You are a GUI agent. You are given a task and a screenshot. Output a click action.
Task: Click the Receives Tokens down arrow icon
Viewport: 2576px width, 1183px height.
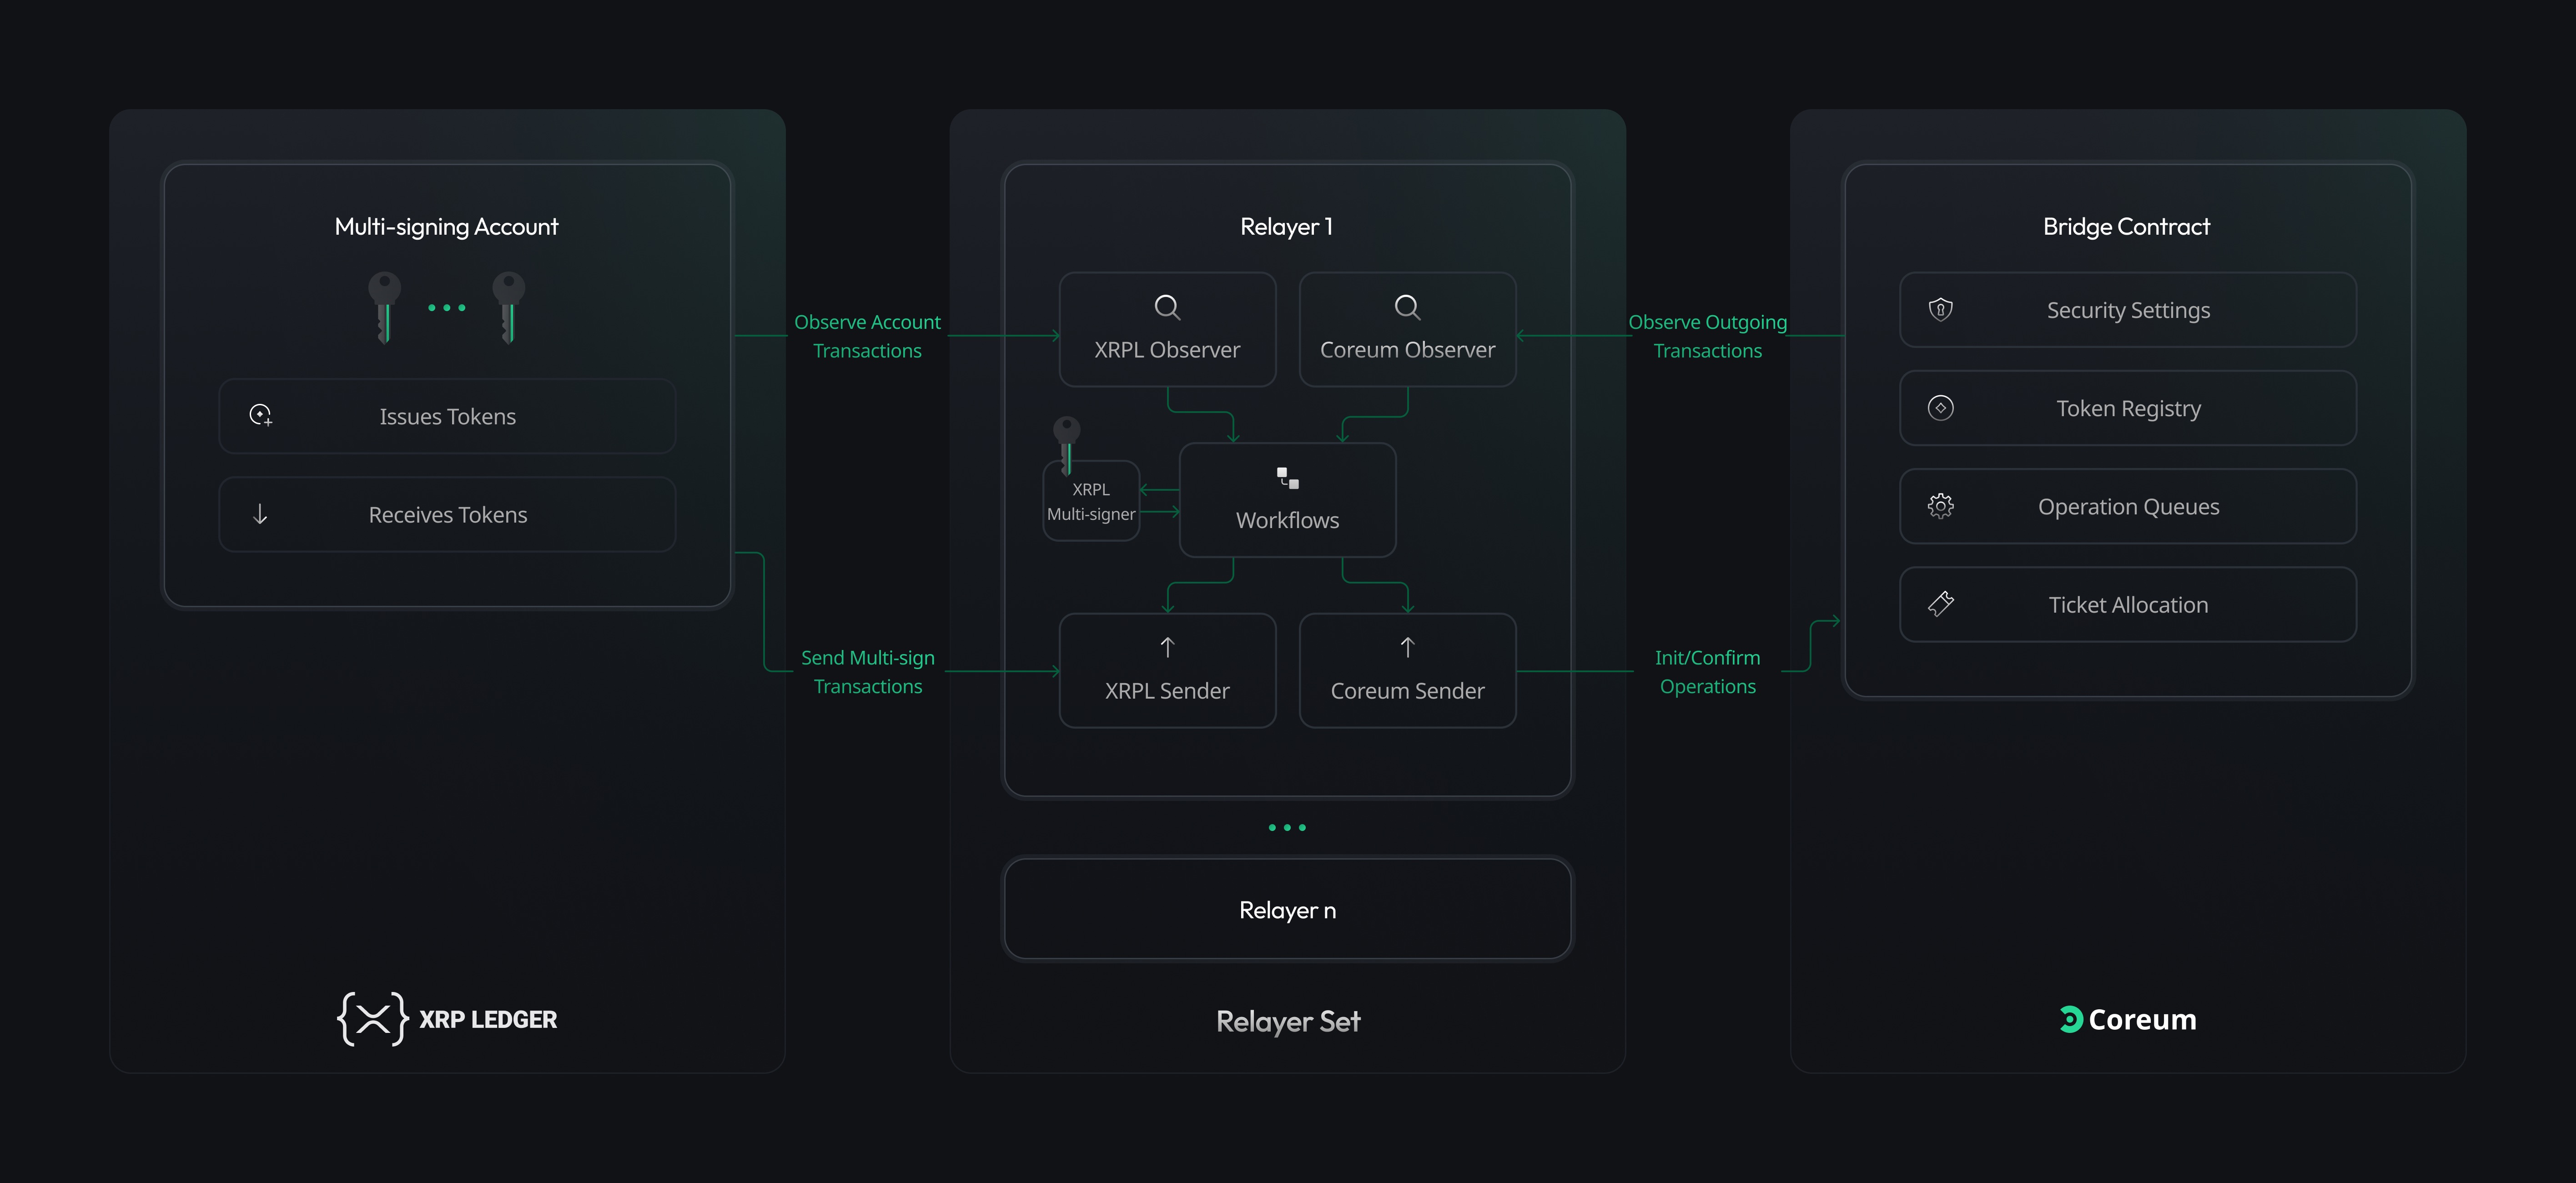click(260, 514)
